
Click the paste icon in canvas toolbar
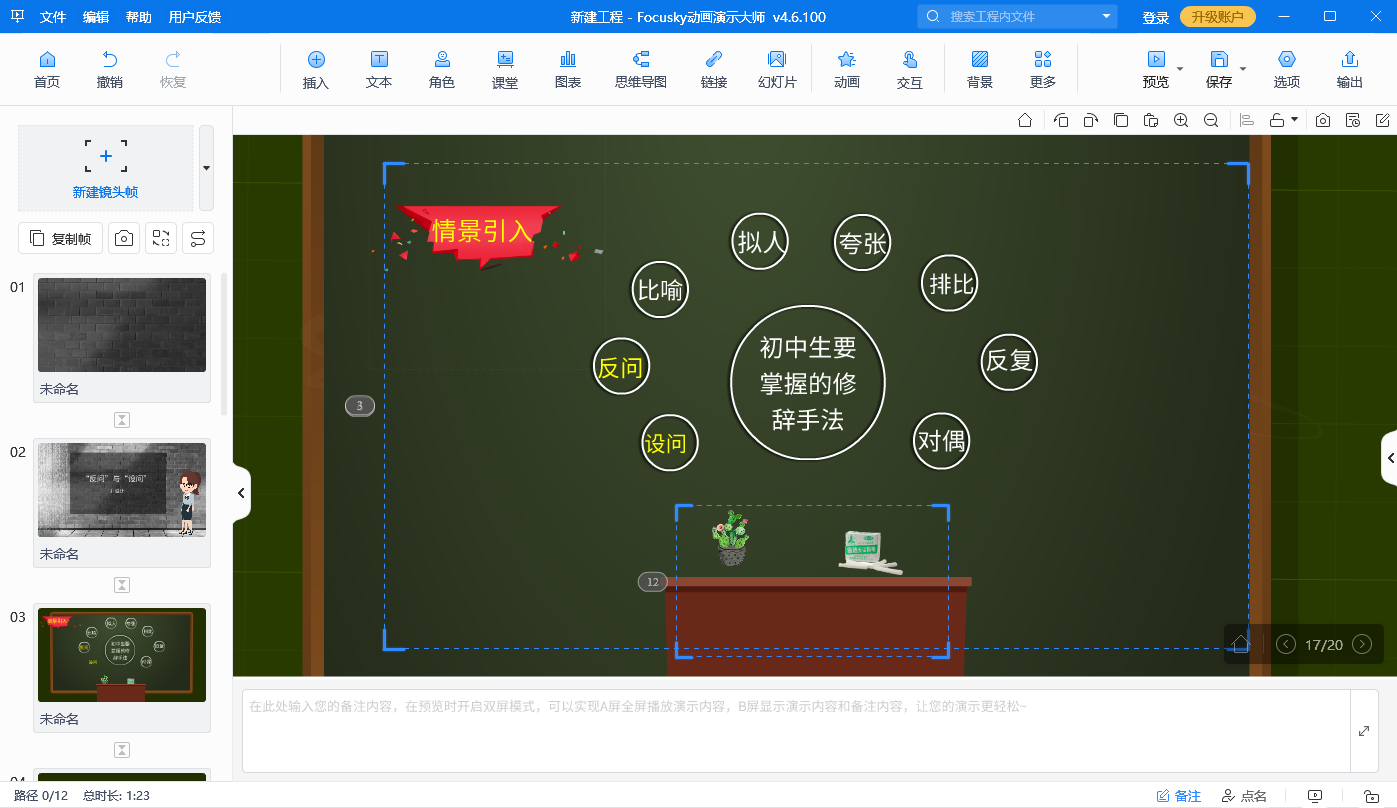click(1151, 120)
